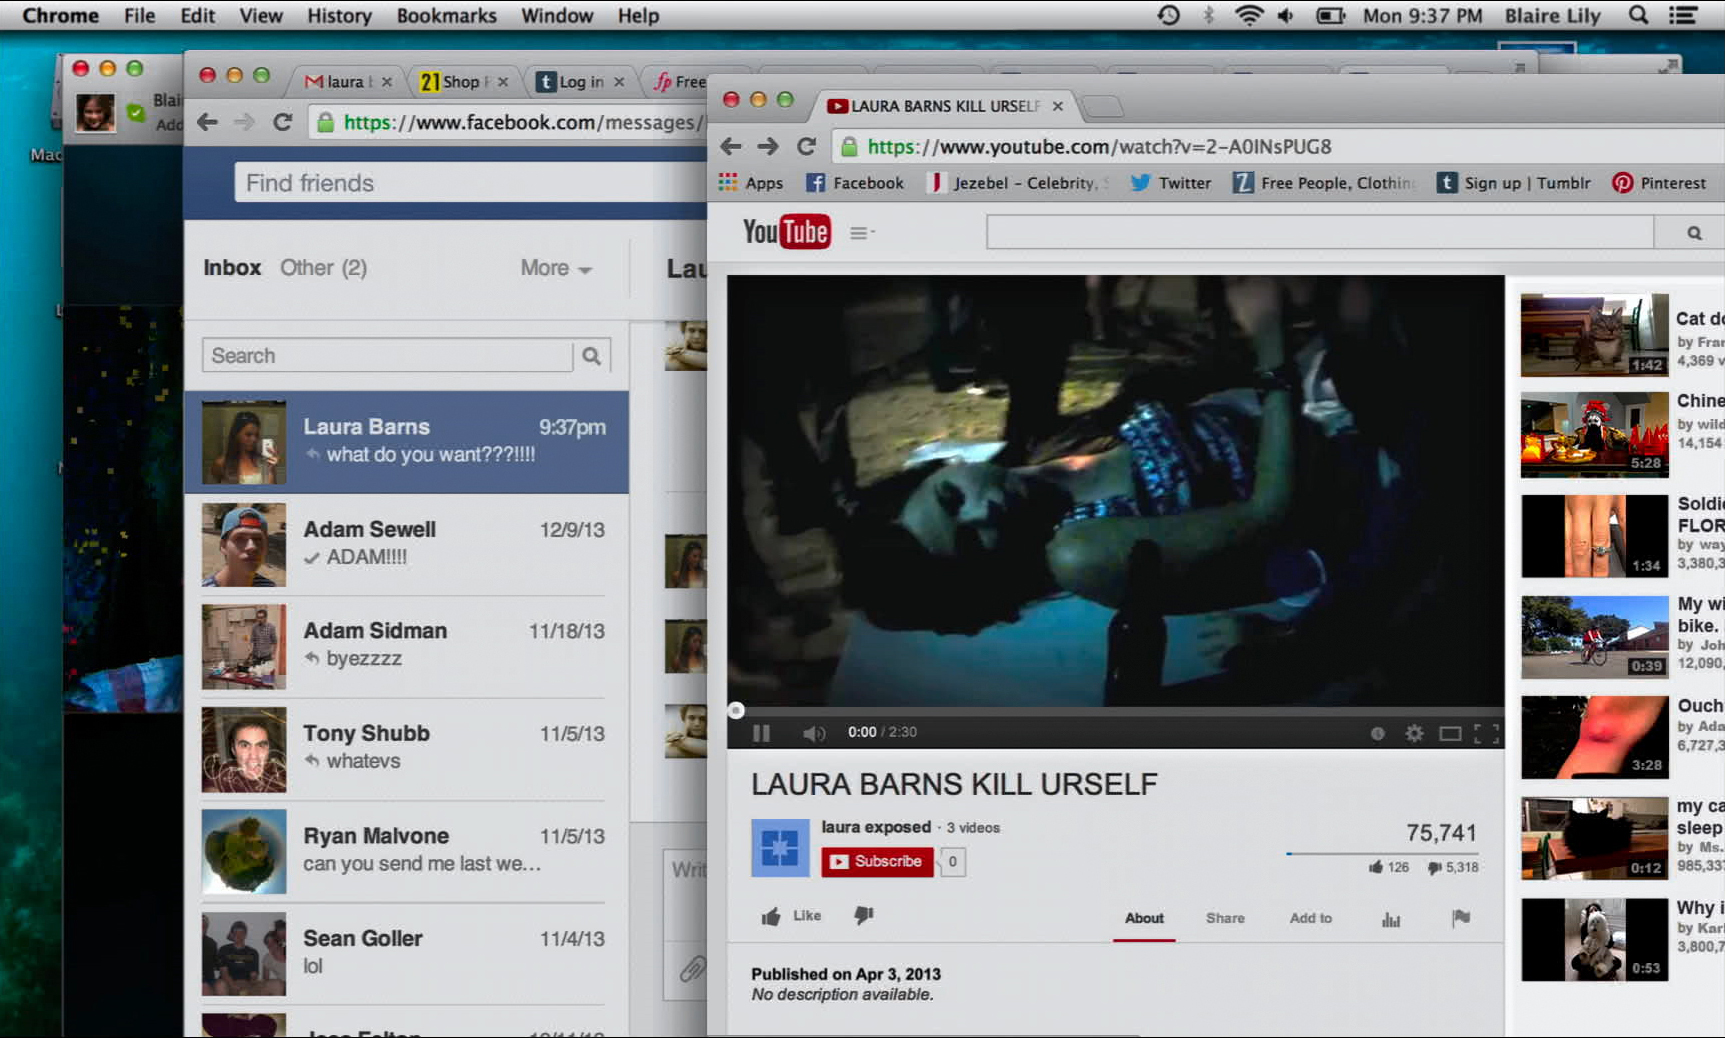The image size is (1725, 1038).
Task: Open the Adam Sewell conversation
Action: click(x=407, y=544)
